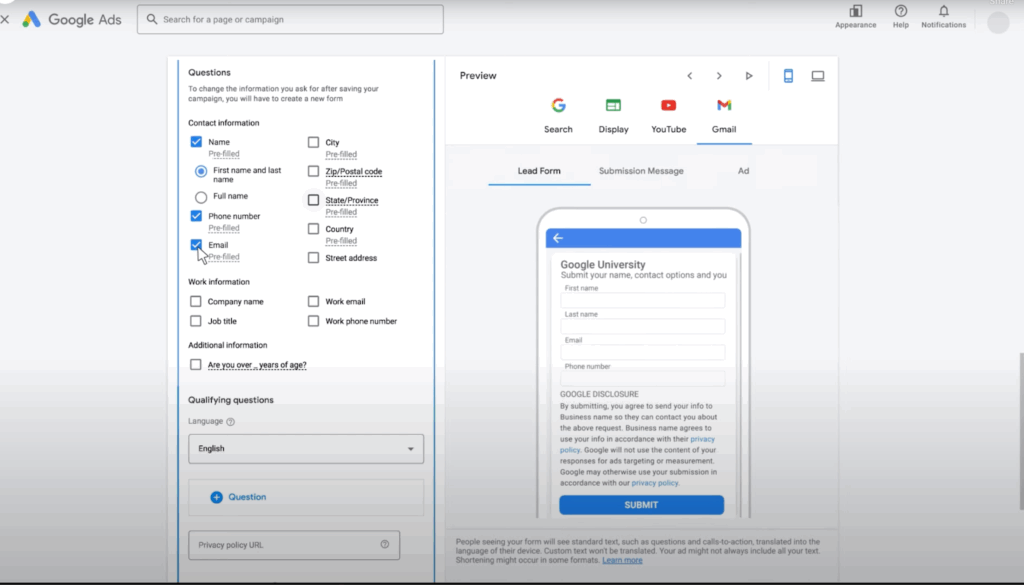This screenshot has width=1024, height=585.
Task: Click the First name preview field
Action: click(643, 300)
